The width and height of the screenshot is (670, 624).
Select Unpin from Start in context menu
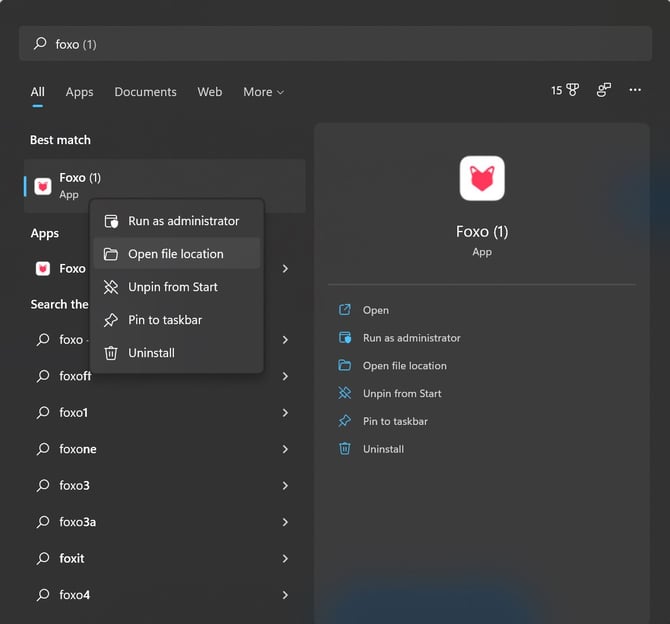point(176,287)
